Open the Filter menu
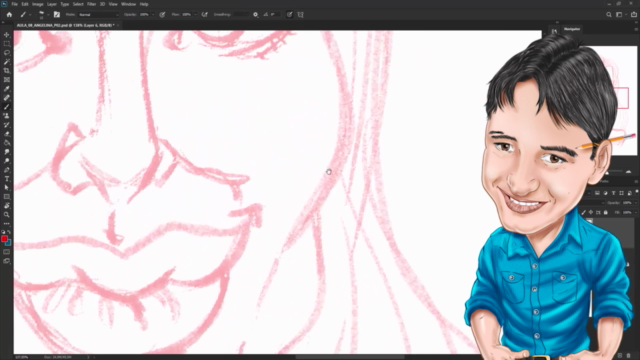This screenshot has width=640, height=360. point(91,4)
